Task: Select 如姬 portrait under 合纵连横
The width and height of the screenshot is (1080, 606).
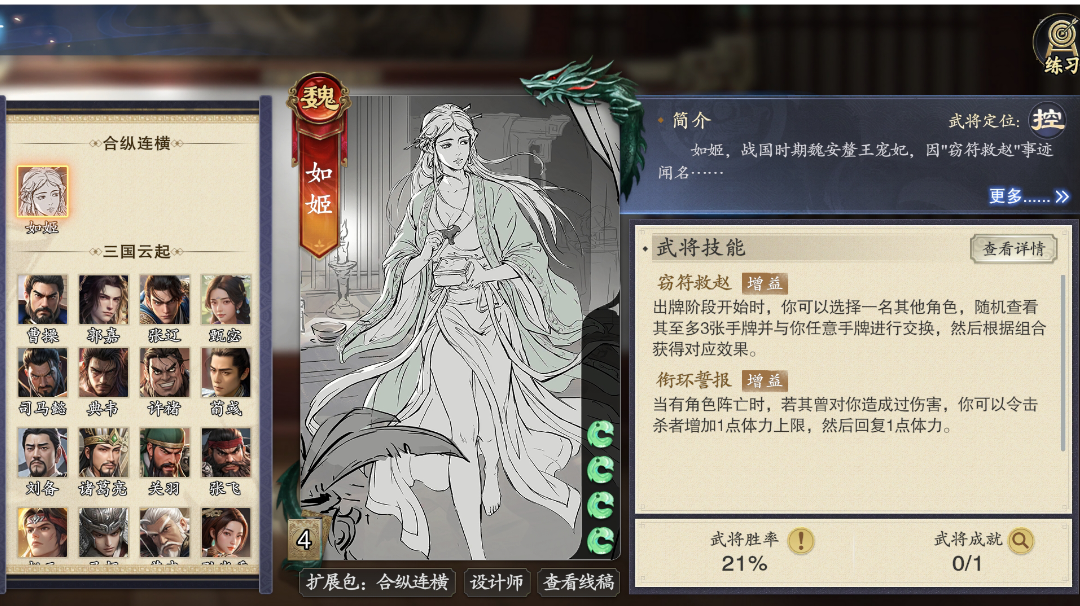Action: [43, 191]
